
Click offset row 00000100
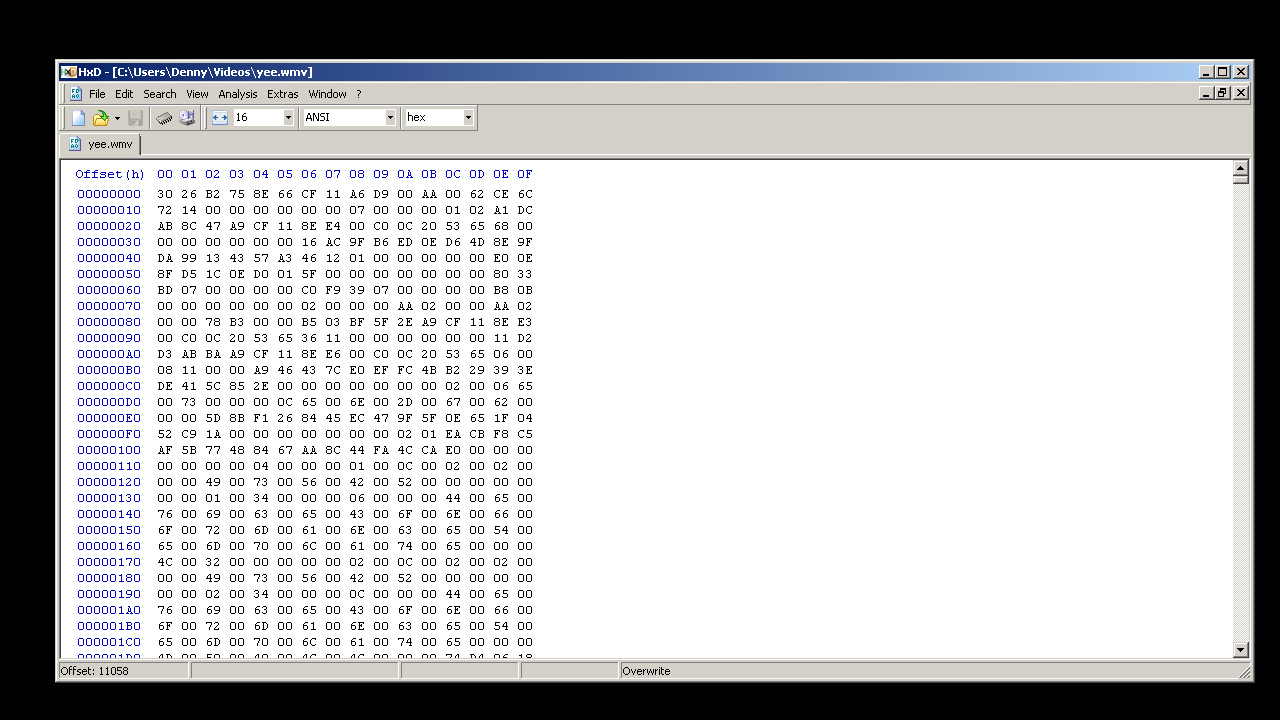pyautogui.click(x=109, y=450)
